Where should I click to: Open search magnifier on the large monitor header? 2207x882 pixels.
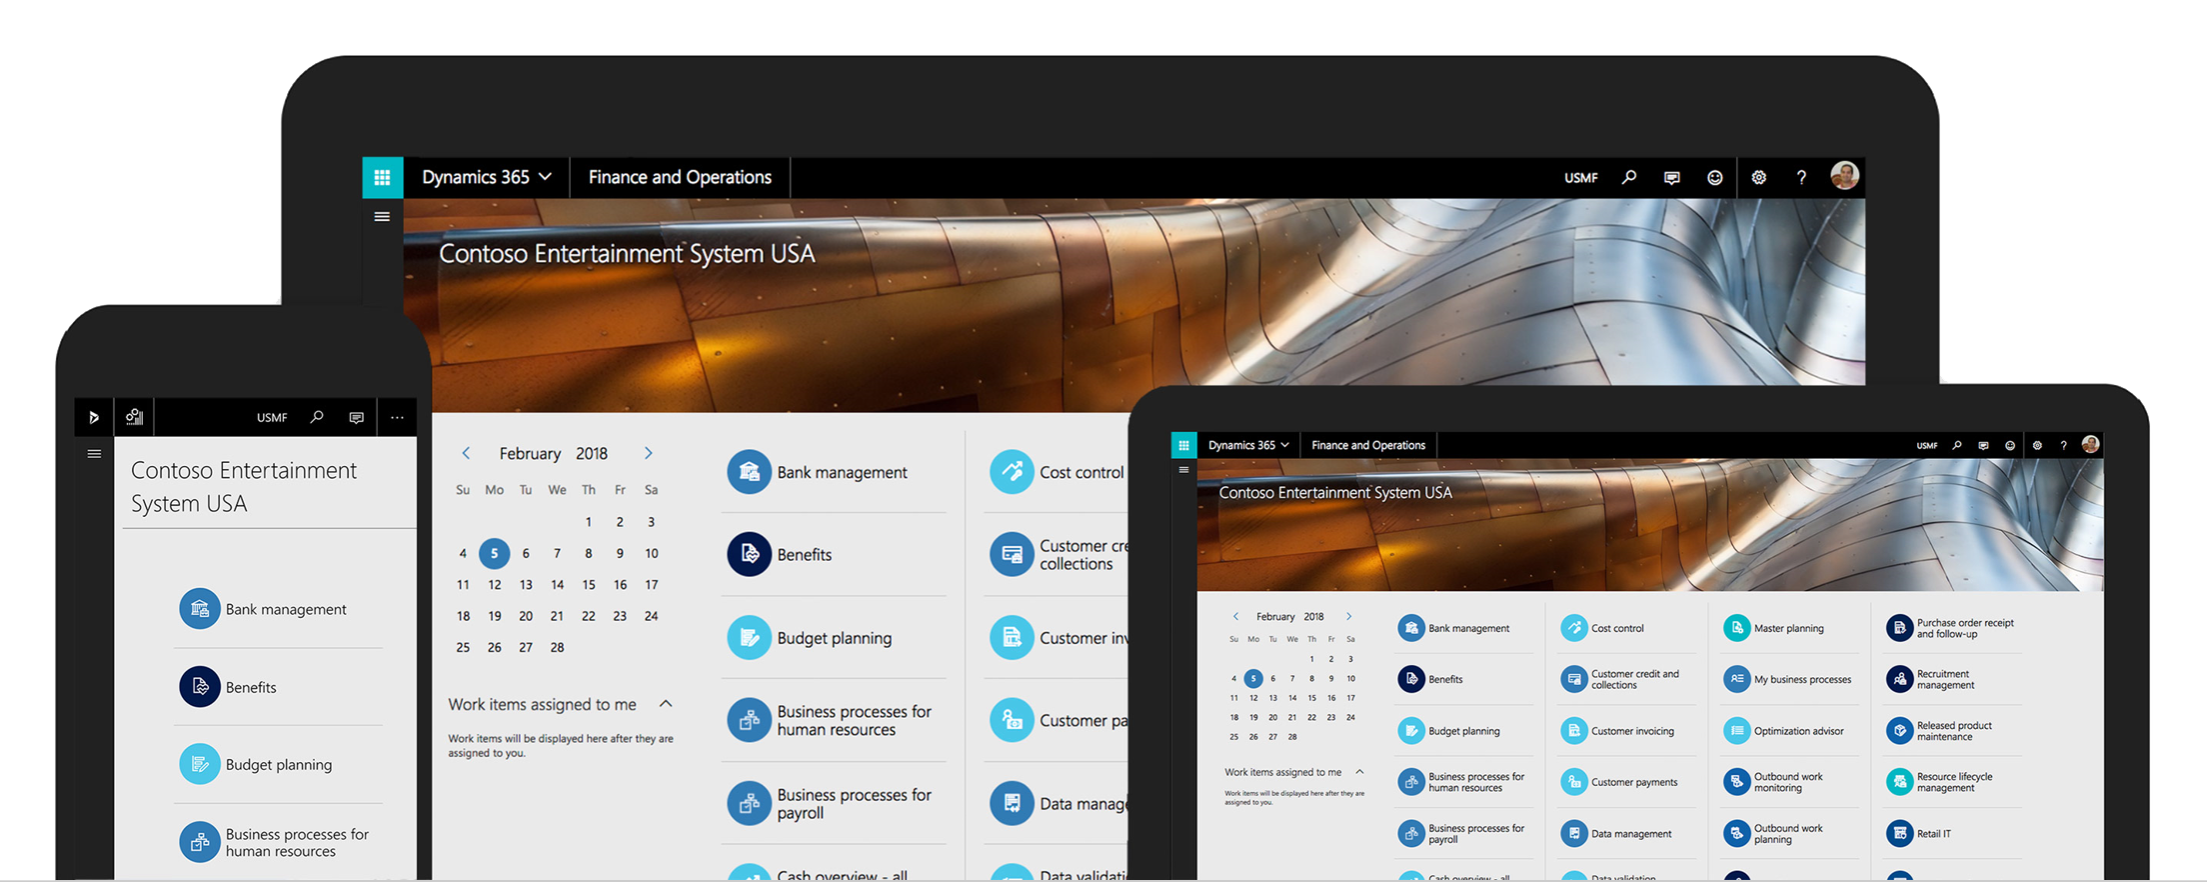coord(1629,177)
